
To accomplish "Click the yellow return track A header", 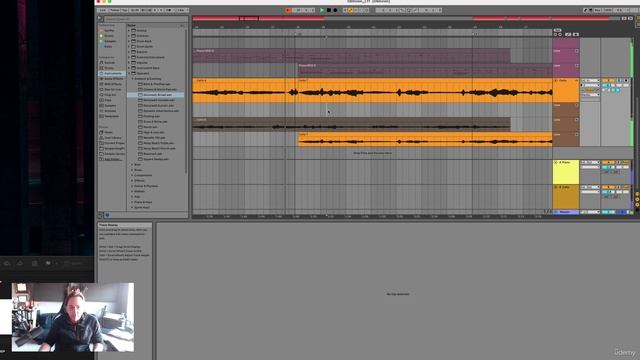I will 567,172.
